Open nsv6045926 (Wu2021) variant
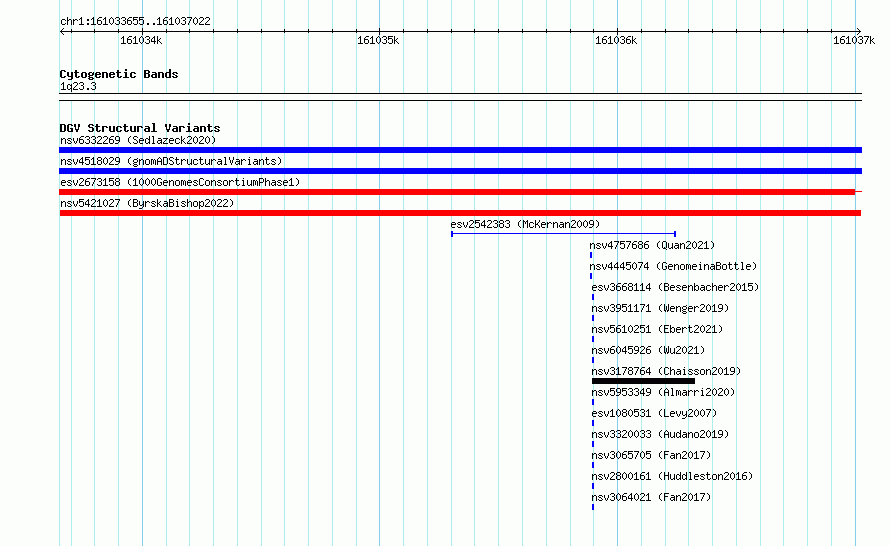Image resolution: width=890 pixels, height=546 pixels. (x=648, y=350)
